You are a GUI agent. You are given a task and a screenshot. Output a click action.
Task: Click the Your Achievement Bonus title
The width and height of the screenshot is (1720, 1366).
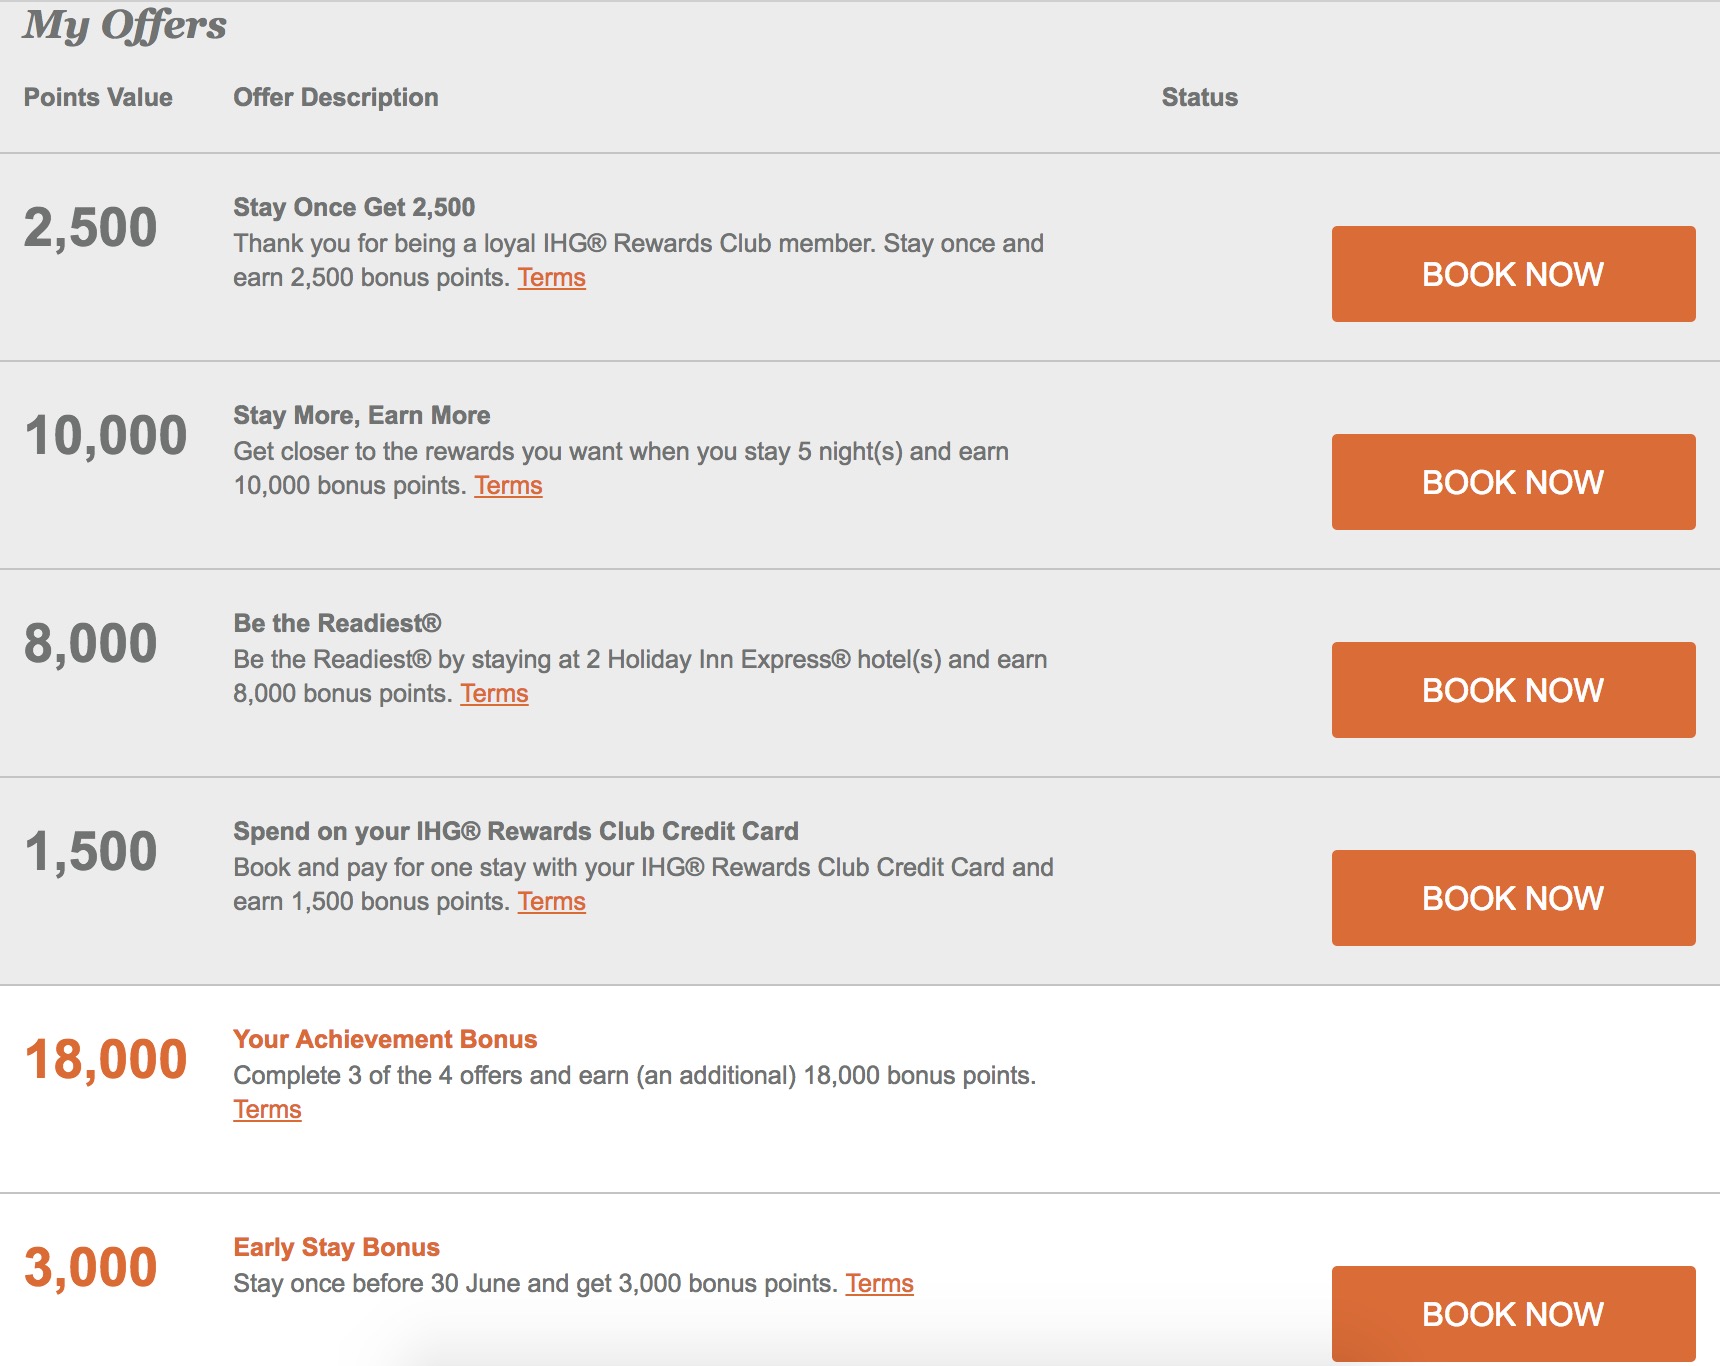[x=385, y=1040]
